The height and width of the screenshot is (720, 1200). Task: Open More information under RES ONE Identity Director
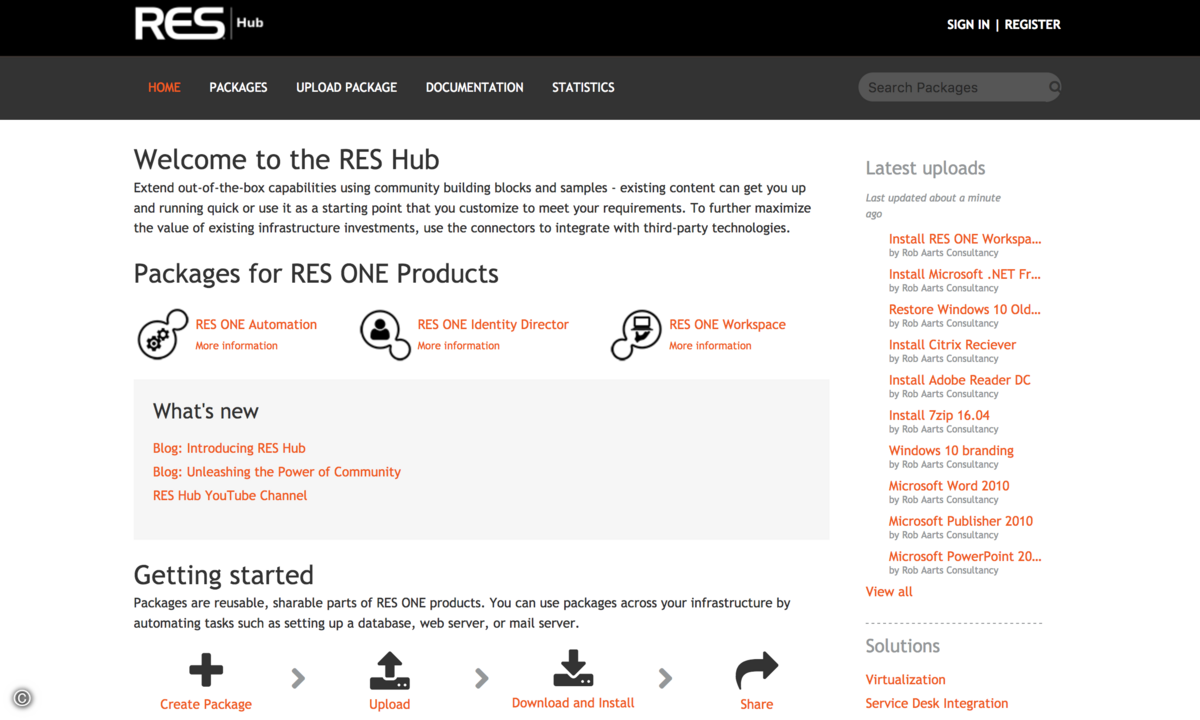[459, 346]
